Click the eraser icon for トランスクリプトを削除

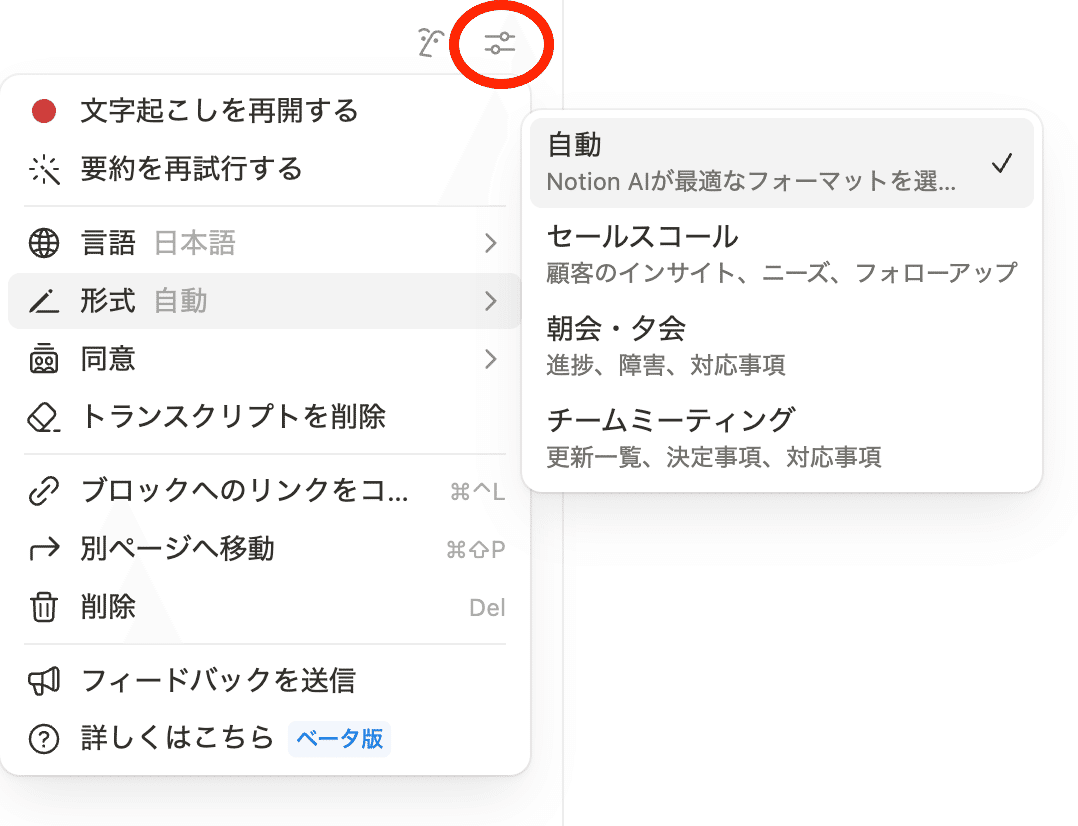[x=44, y=417]
